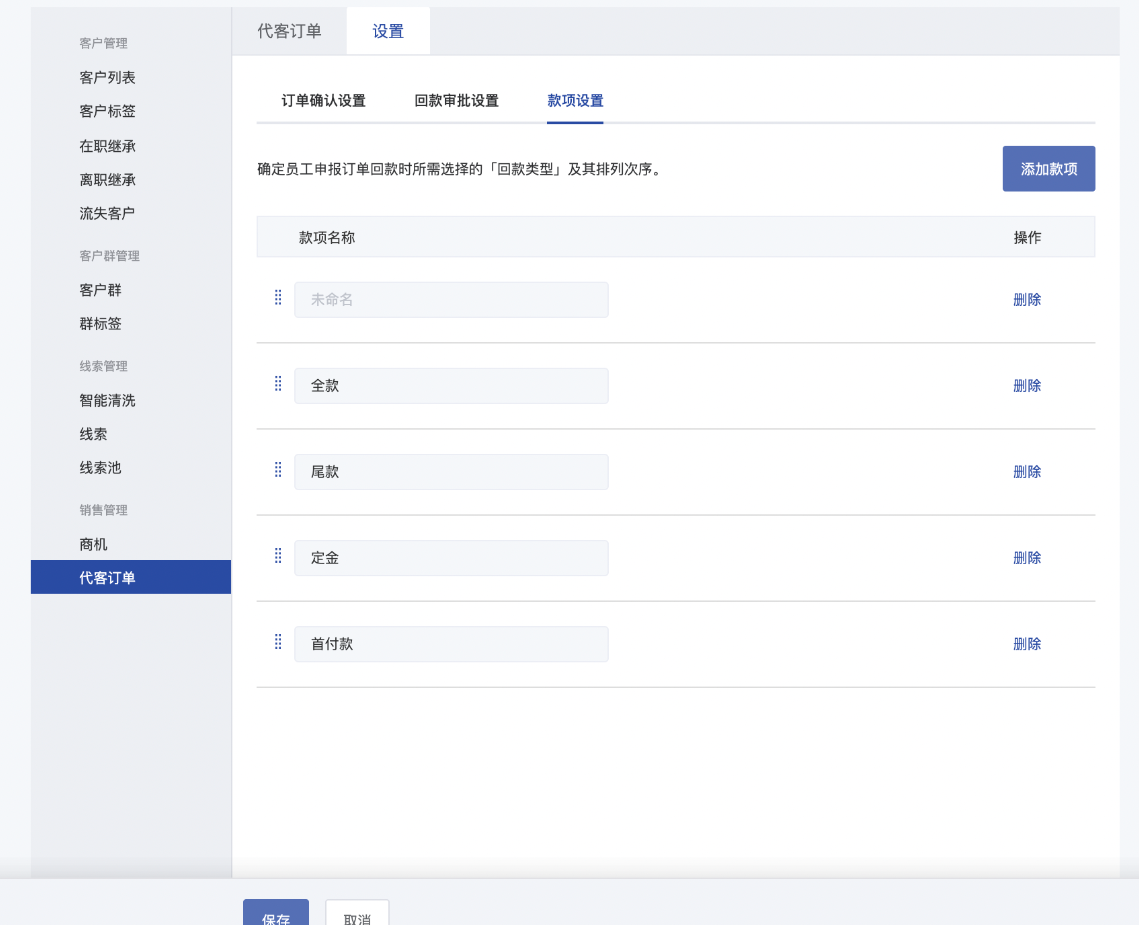Open 线索池 in the sidebar
The image size is (1139, 925).
(100, 467)
